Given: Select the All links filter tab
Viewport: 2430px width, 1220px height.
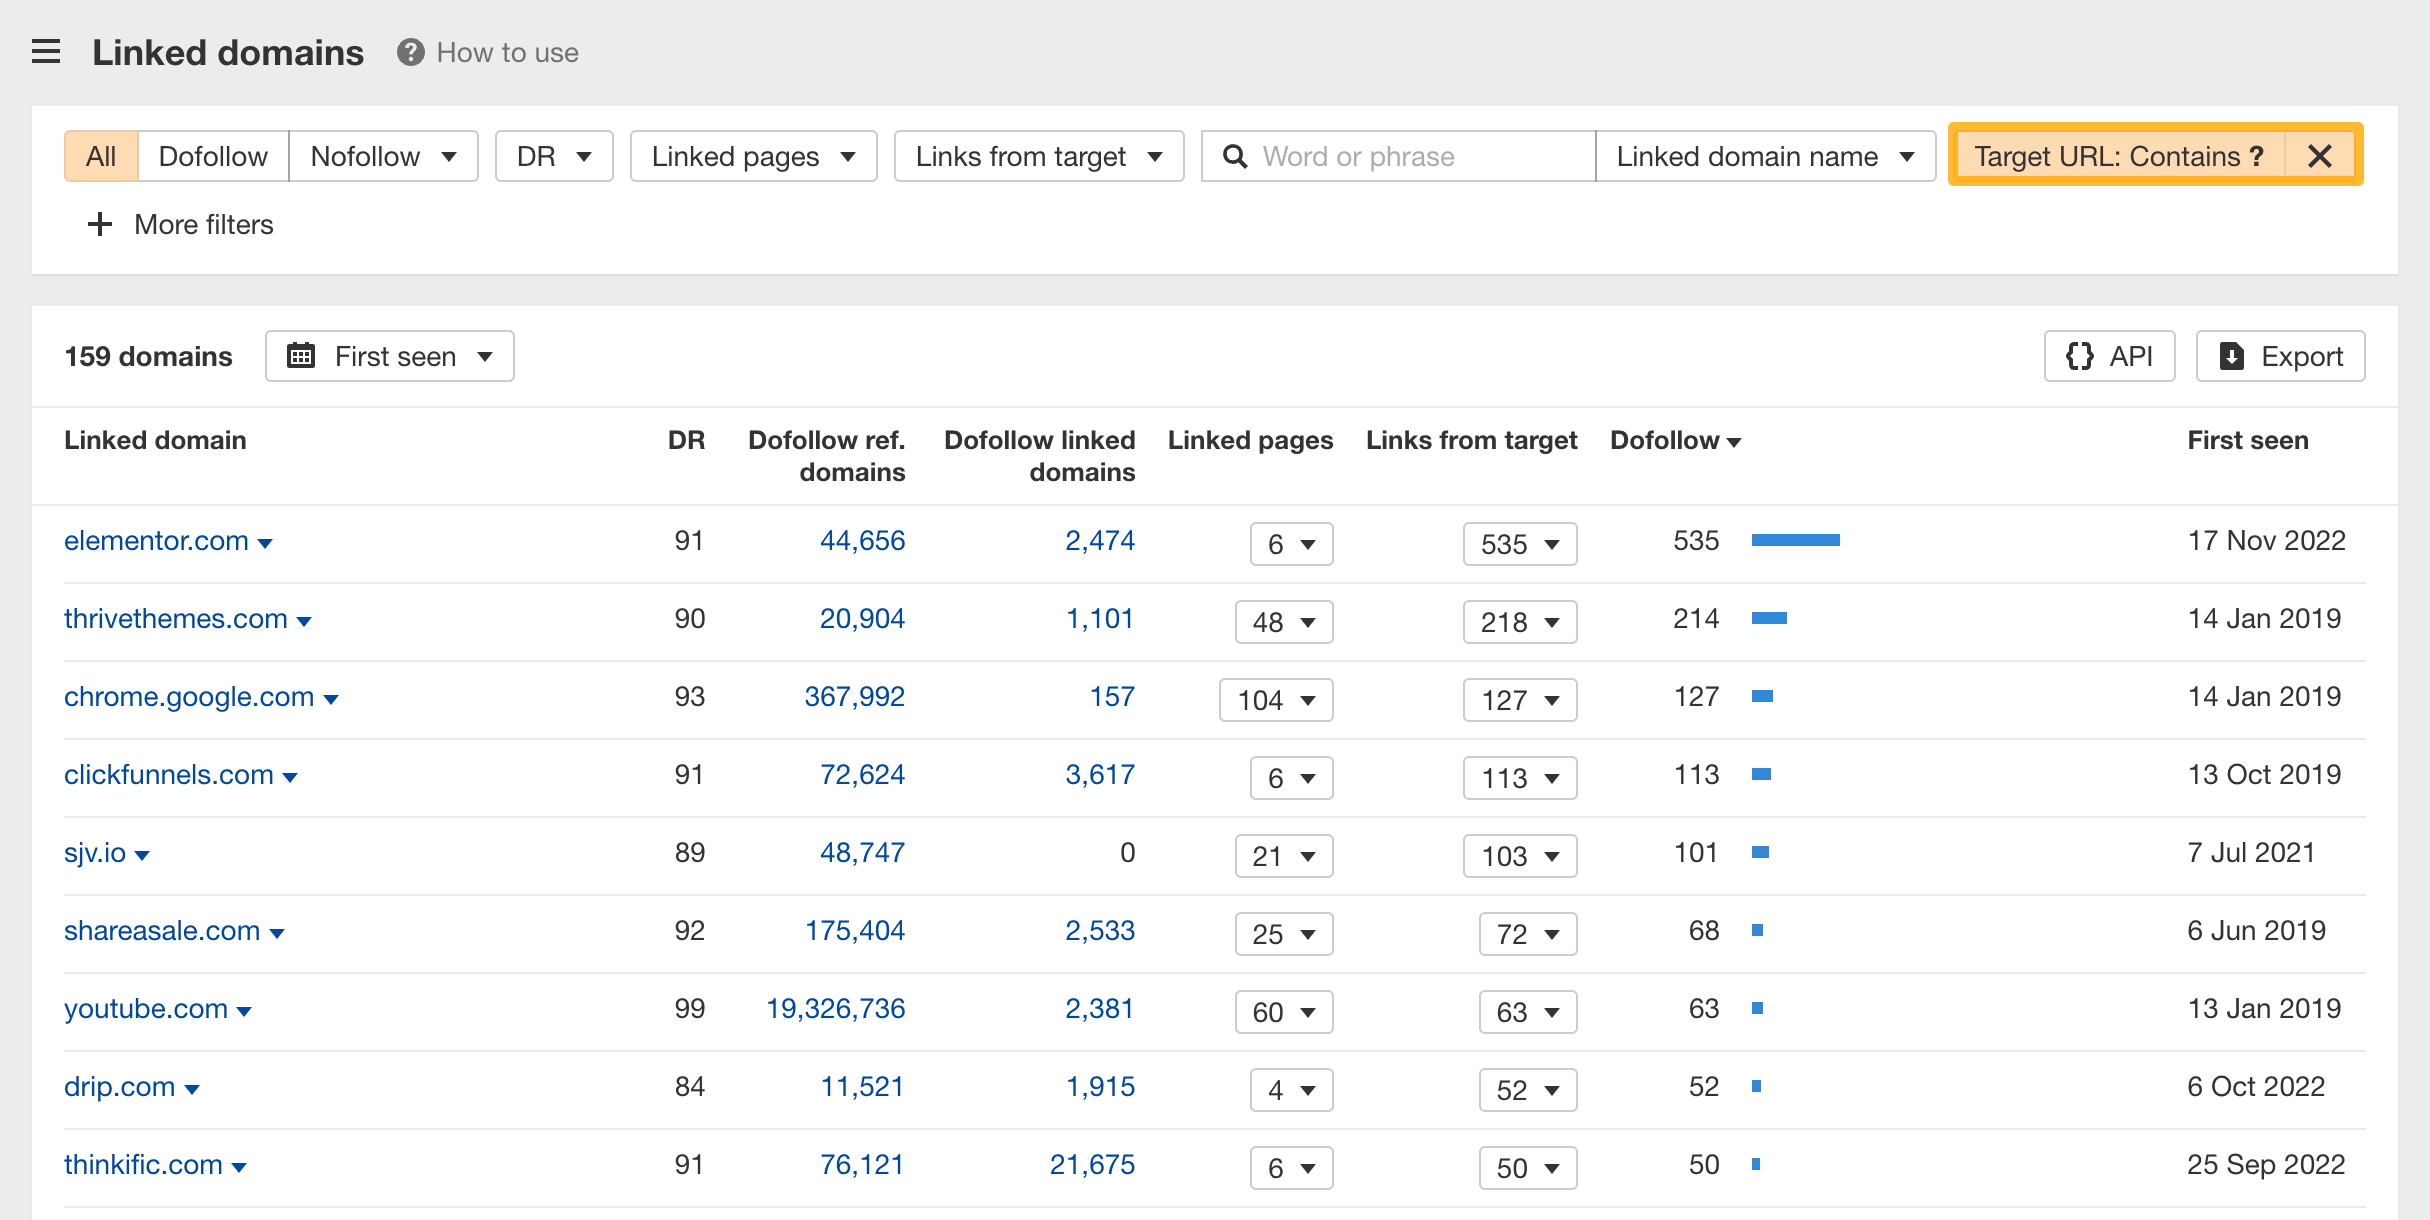Looking at the screenshot, I should point(101,156).
